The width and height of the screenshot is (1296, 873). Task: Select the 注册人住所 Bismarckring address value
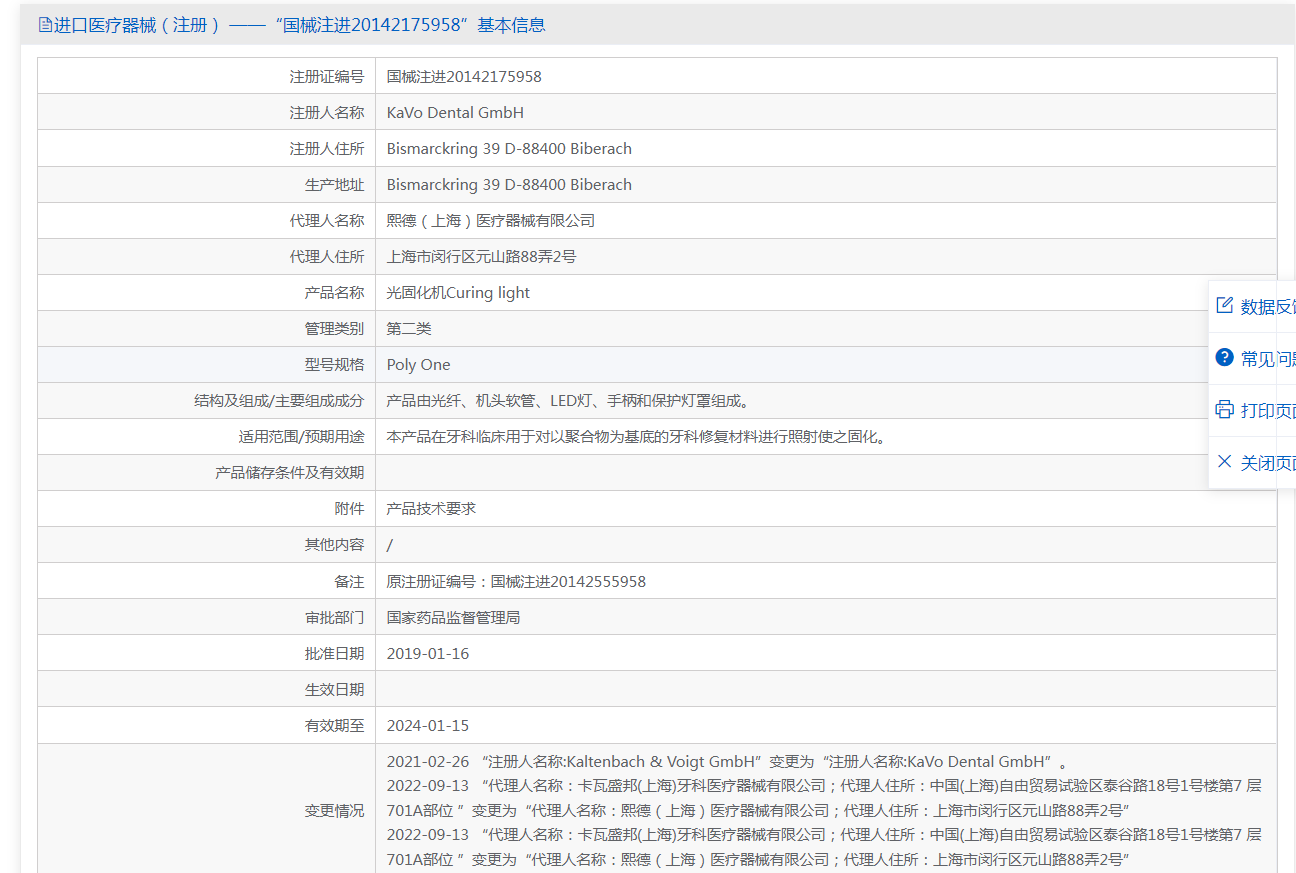509,148
